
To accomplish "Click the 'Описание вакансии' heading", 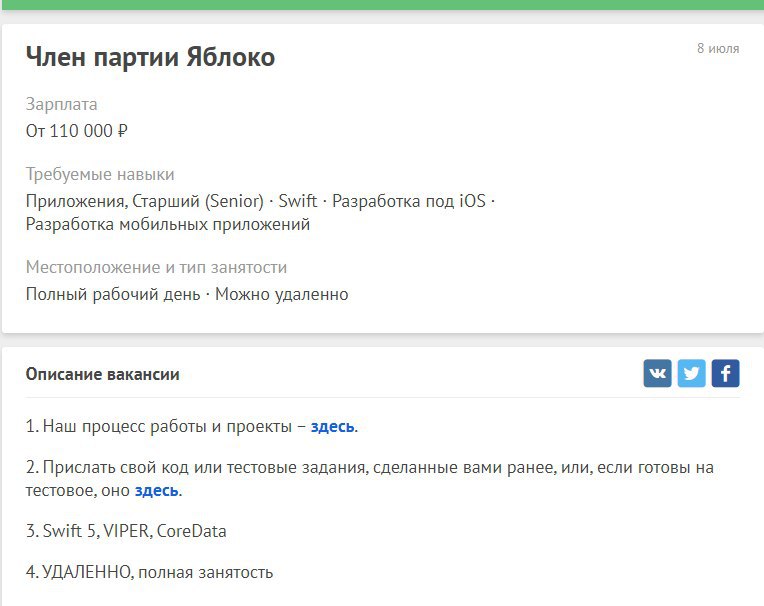I will point(102,374).
